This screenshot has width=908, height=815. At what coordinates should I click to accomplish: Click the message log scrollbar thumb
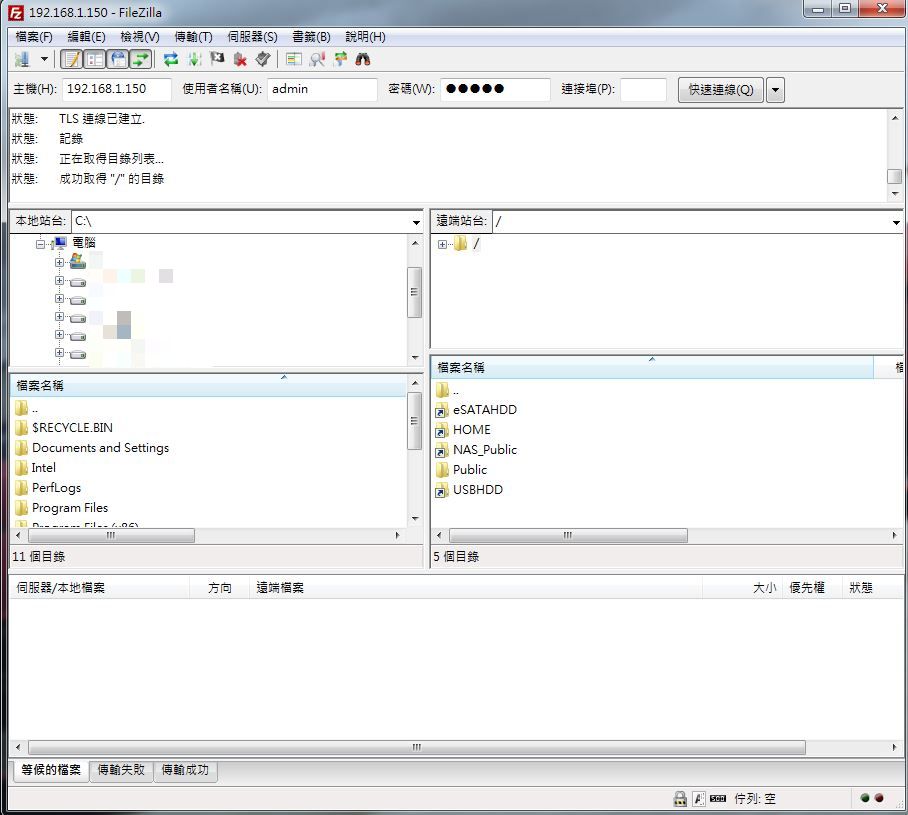pyautogui.click(x=895, y=176)
